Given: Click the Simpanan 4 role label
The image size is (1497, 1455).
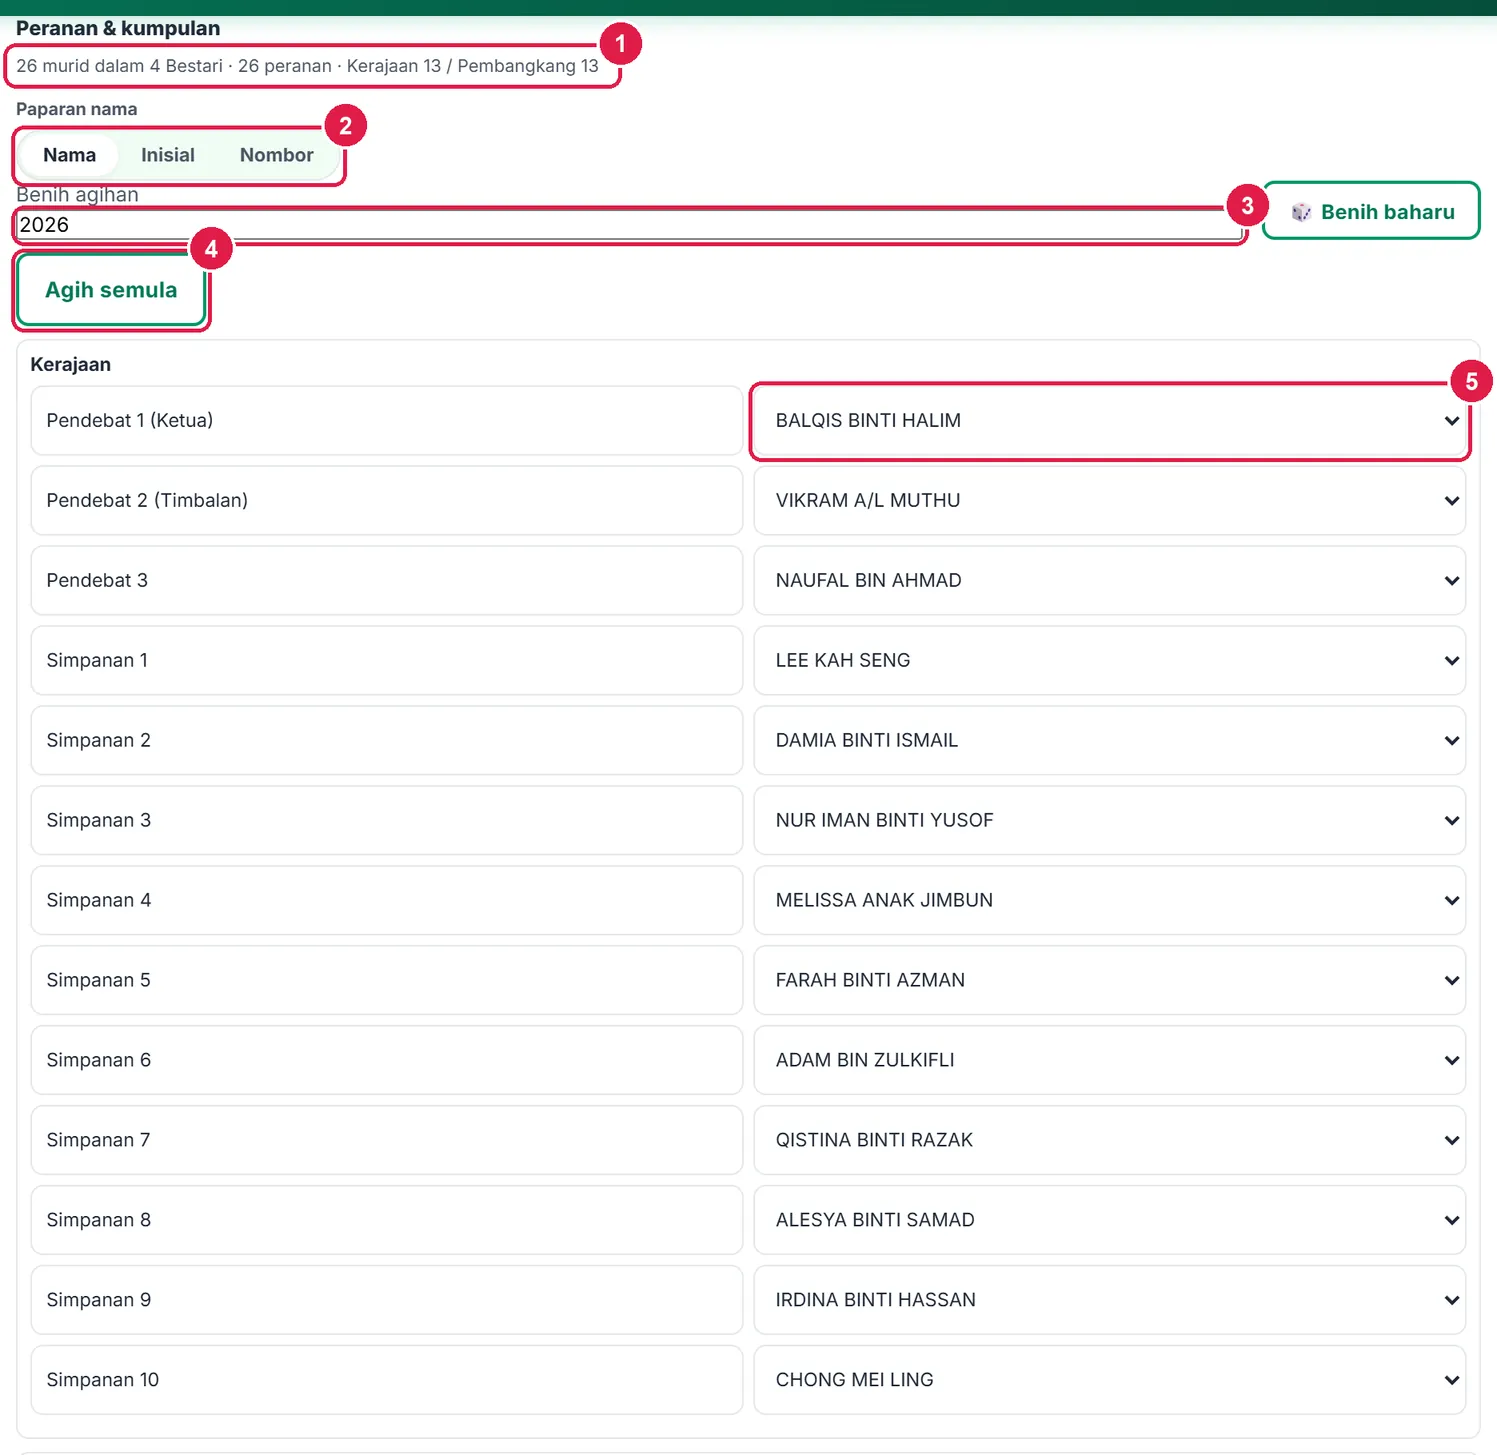Looking at the screenshot, I should 386,901.
